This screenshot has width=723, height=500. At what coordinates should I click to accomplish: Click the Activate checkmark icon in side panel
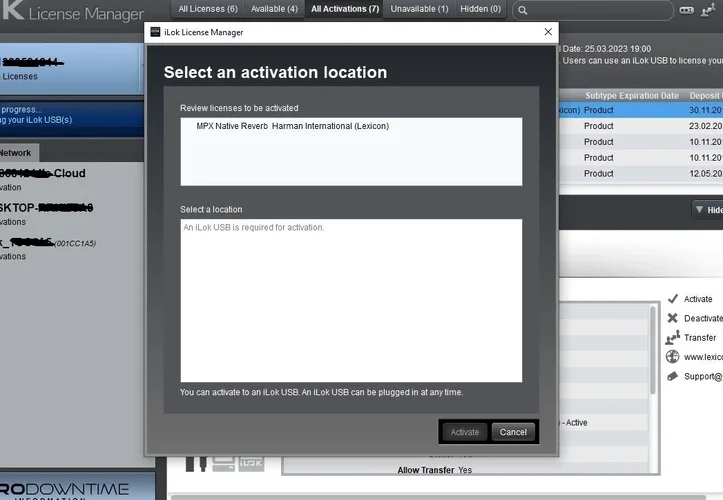pyautogui.click(x=673, y=298)
